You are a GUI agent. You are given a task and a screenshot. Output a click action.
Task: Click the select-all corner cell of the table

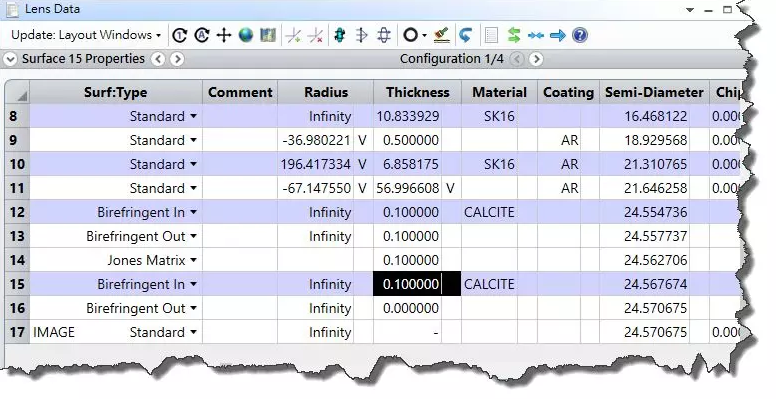point(17,92)
